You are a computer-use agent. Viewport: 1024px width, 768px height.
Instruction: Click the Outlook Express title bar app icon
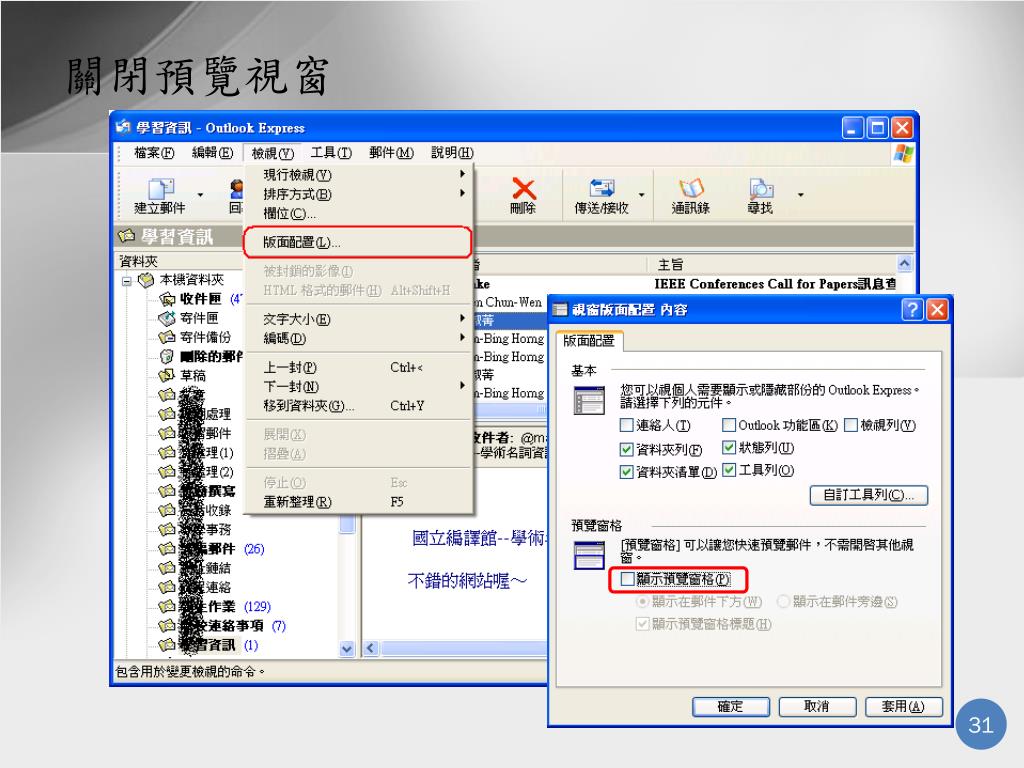coord(123,127)
